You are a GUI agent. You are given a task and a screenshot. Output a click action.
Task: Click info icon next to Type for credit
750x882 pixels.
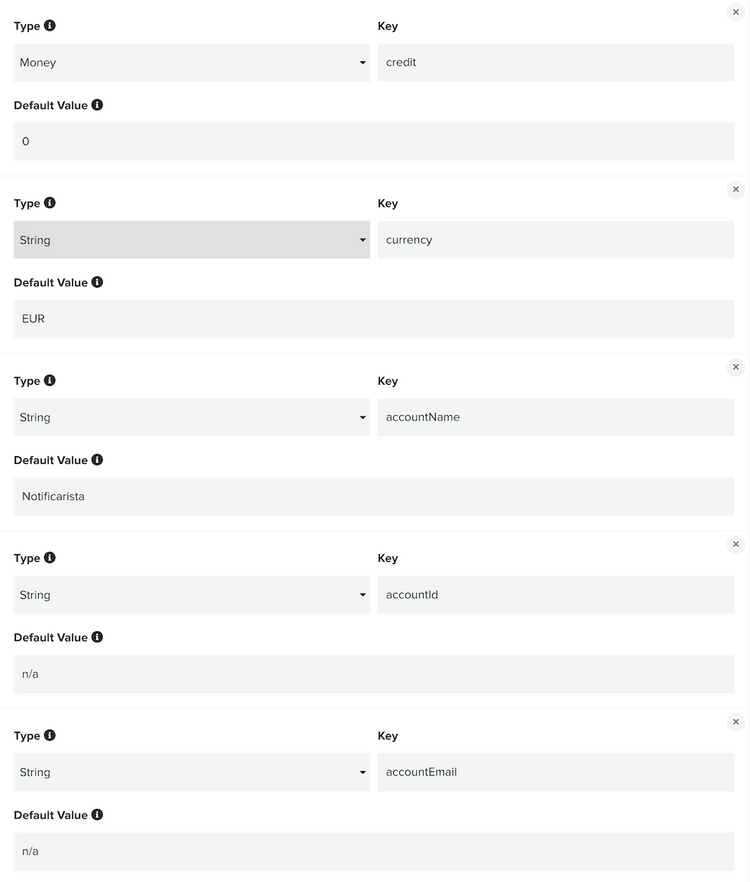tap(50, 26)
